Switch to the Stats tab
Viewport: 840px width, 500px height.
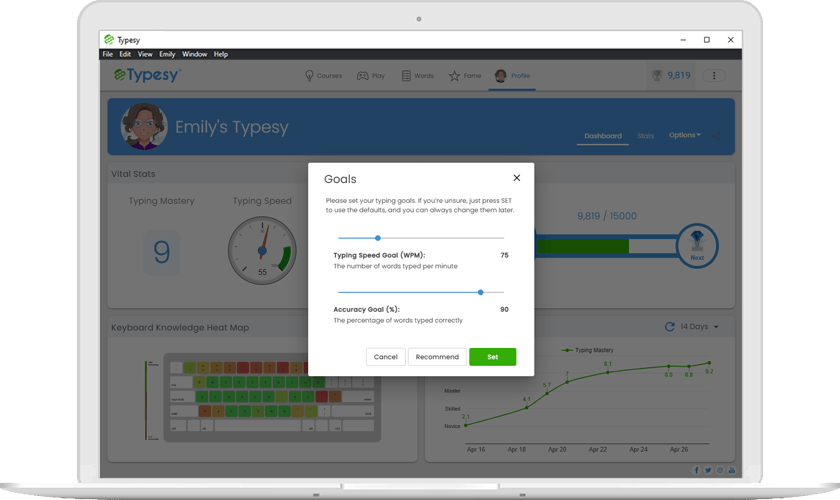(646, 136)
